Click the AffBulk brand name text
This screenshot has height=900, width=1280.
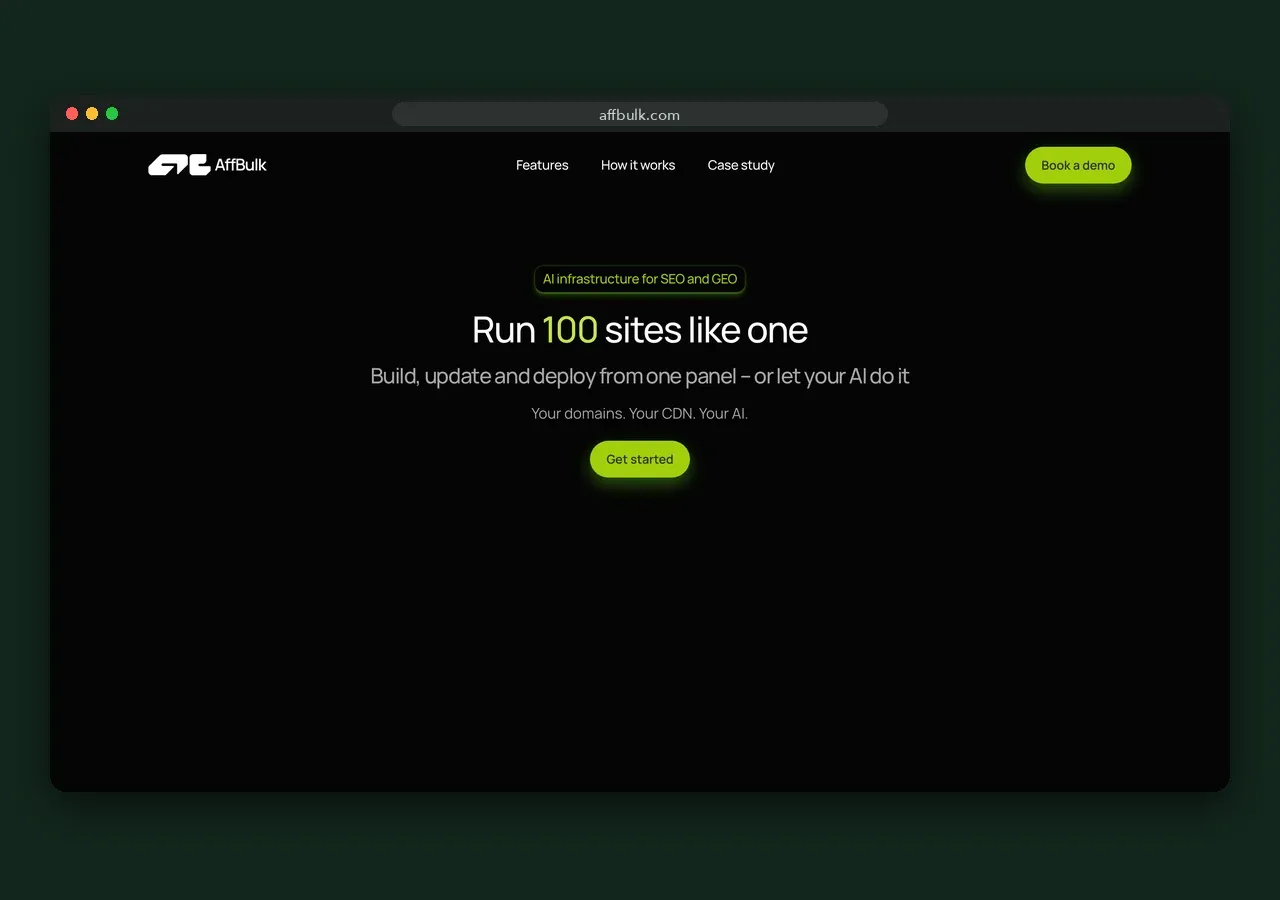(x=241, y=165)
